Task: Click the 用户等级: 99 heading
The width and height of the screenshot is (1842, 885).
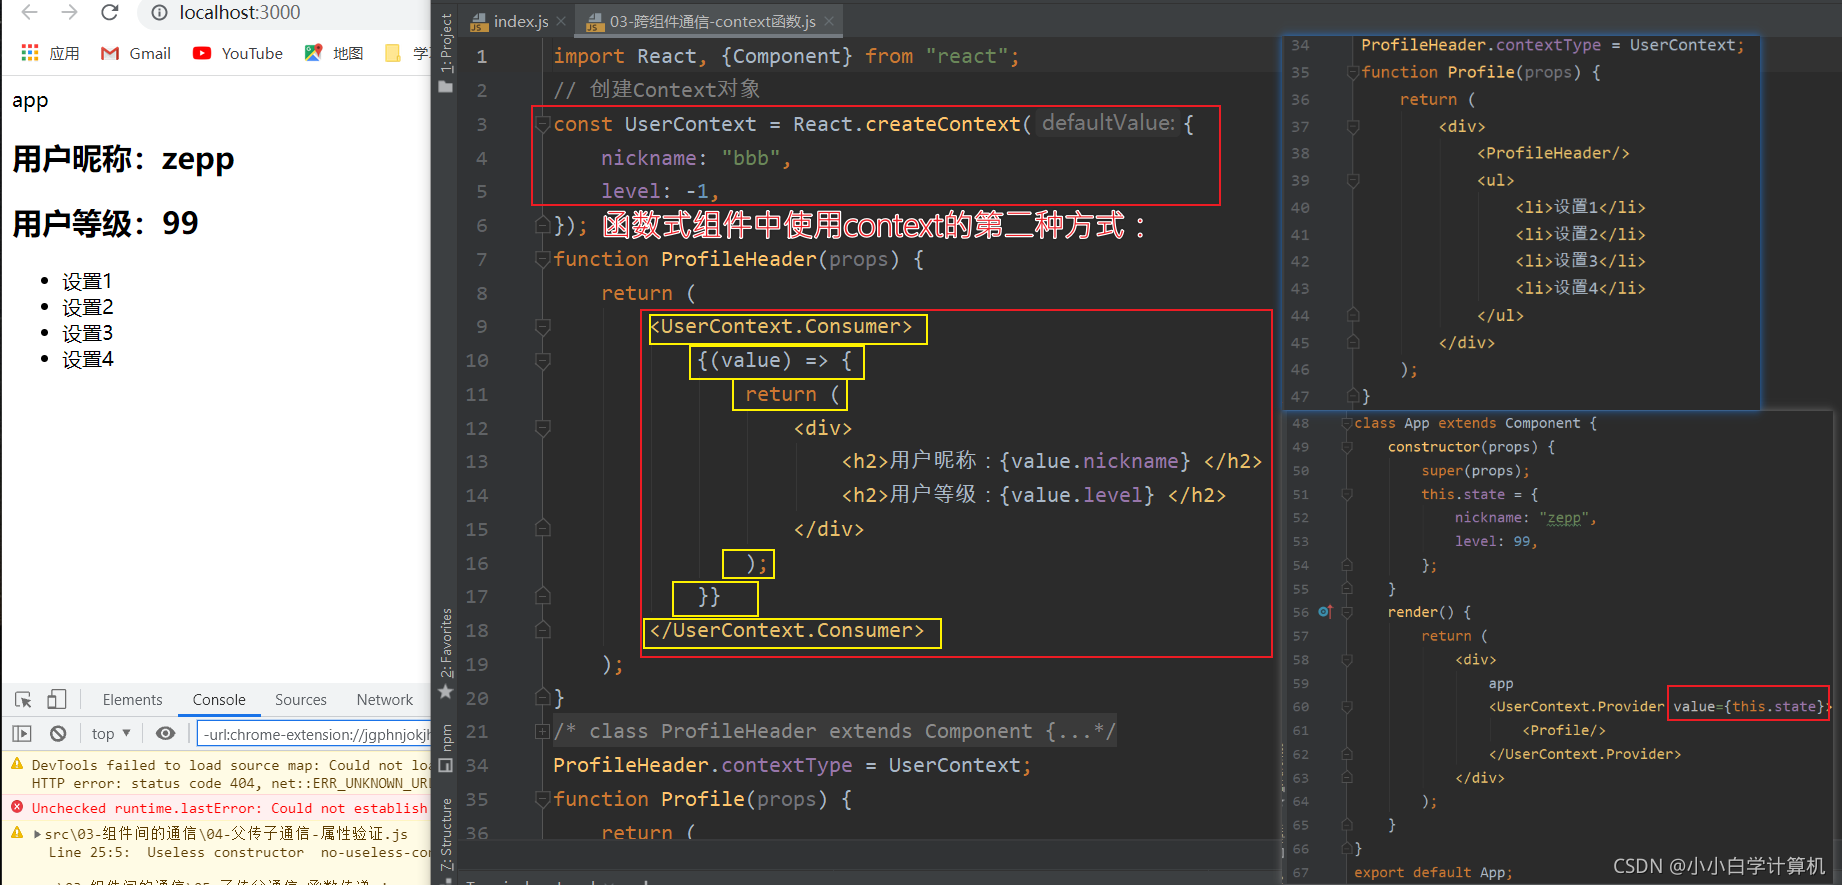Action: coord(105,223)
